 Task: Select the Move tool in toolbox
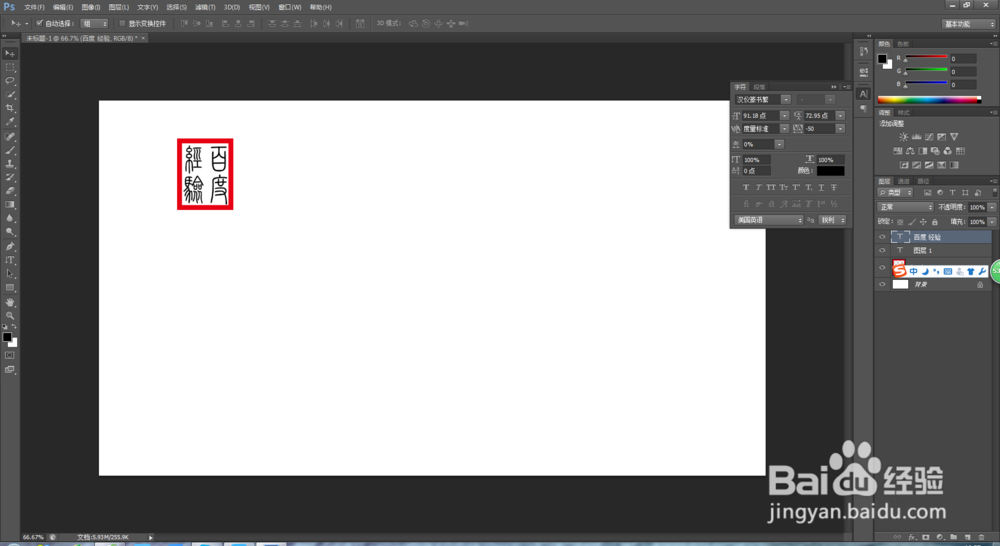pyautogui.click(x=10, y=54)
